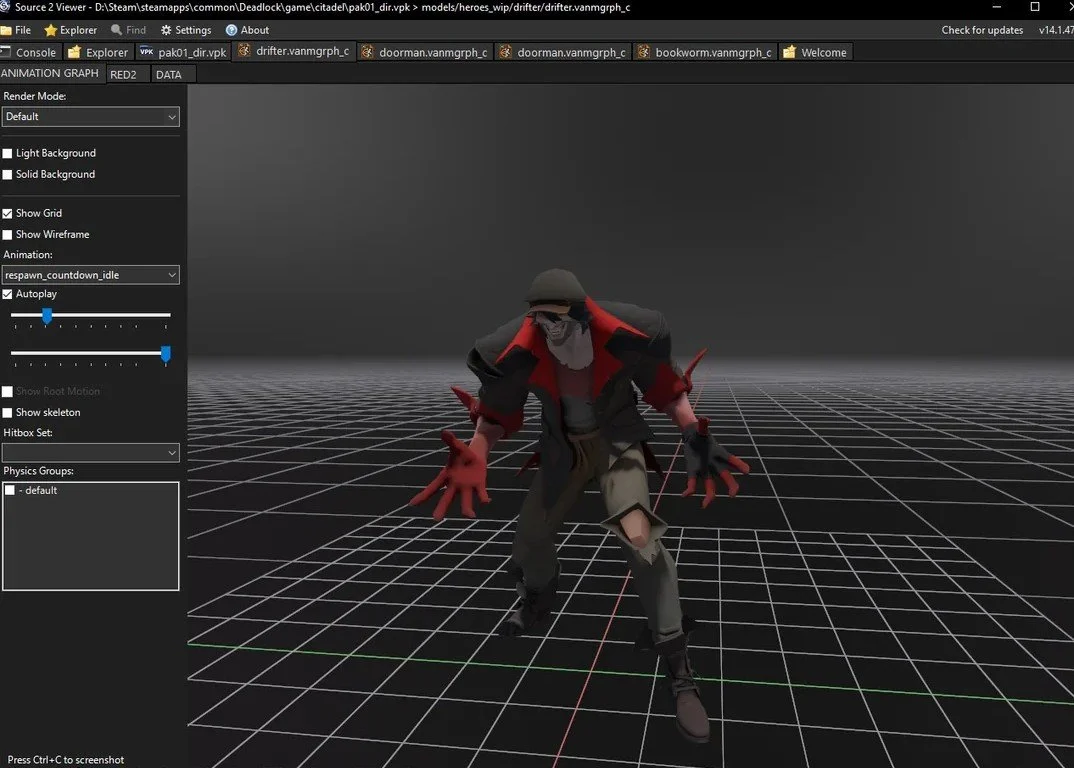Click the VPK icon on pak01_dir.vpk tab
The image size is (1074, 768).
coord(147,51)
